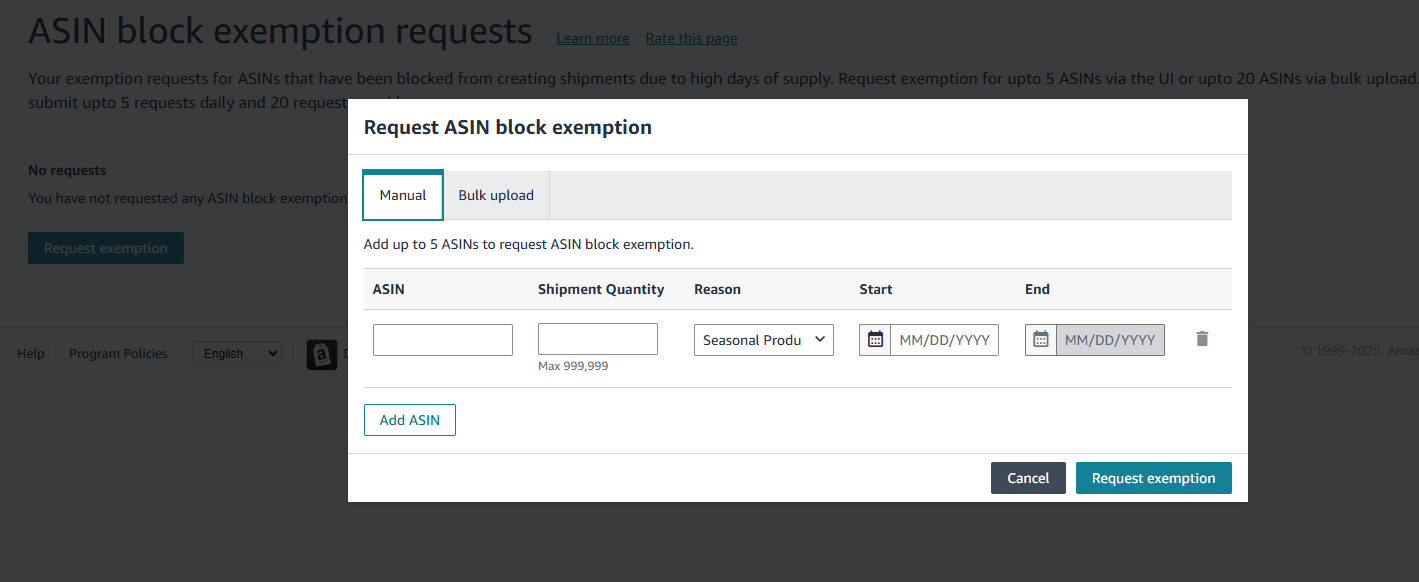The width and height of the screenshot is (1419, 582).
Task: Click into the Shipment Quantity field
Action: [598, 339]
